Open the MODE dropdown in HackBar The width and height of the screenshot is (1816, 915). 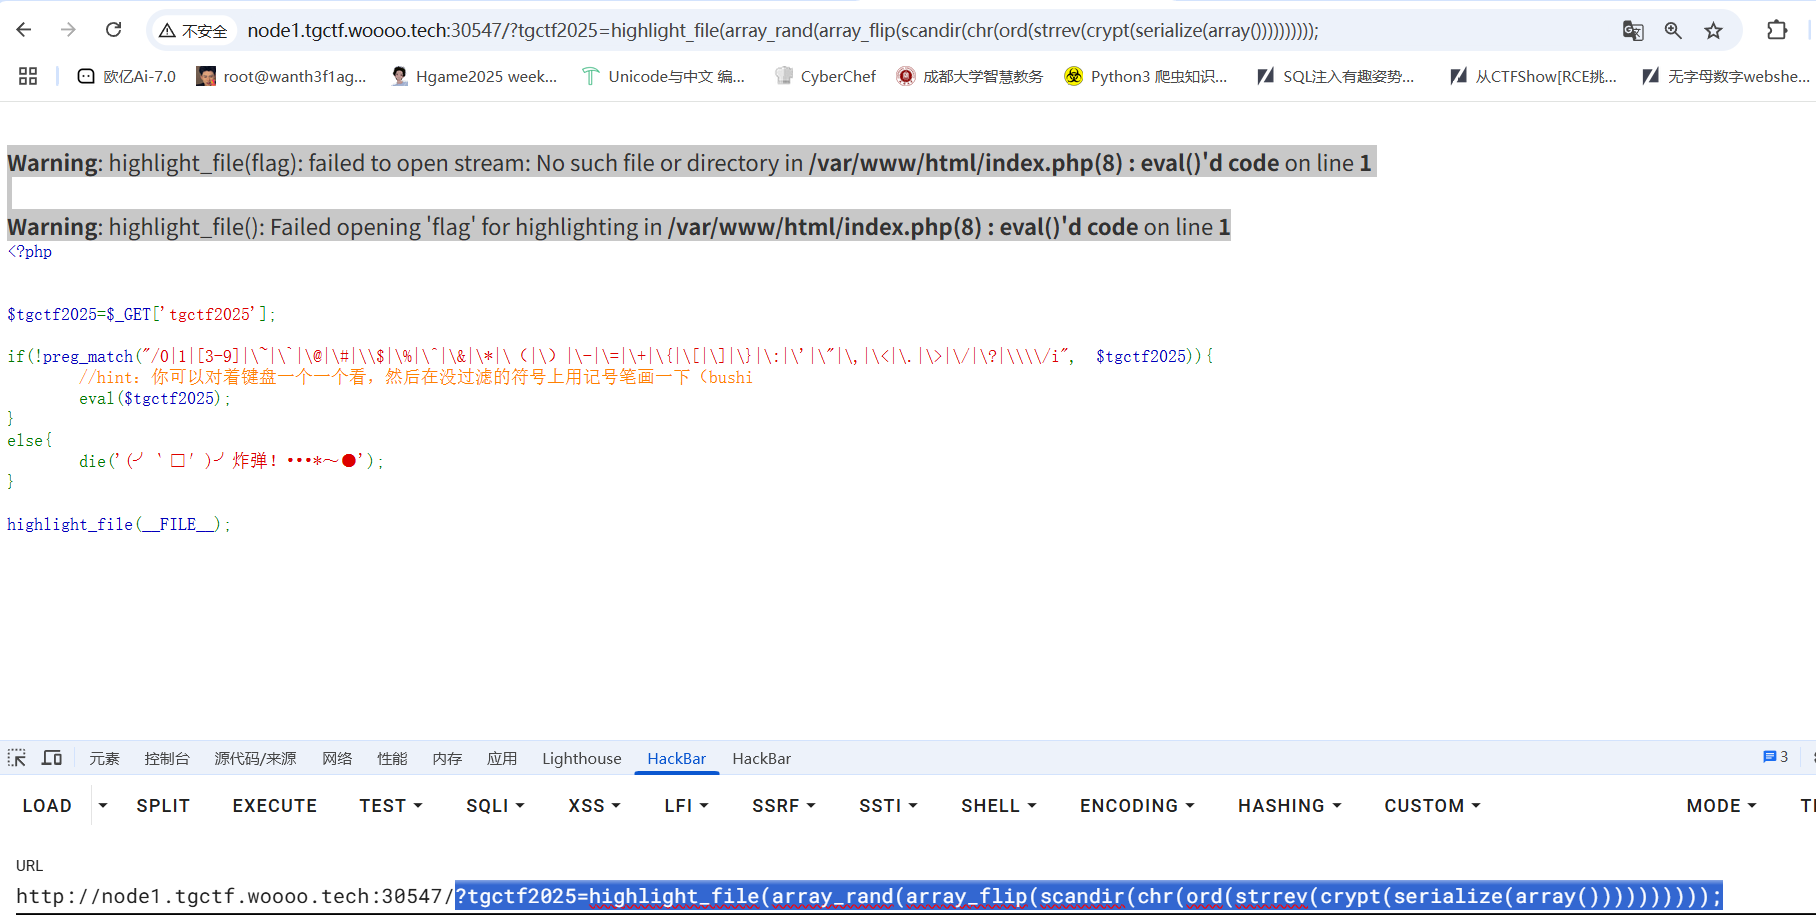[1721, 806]
